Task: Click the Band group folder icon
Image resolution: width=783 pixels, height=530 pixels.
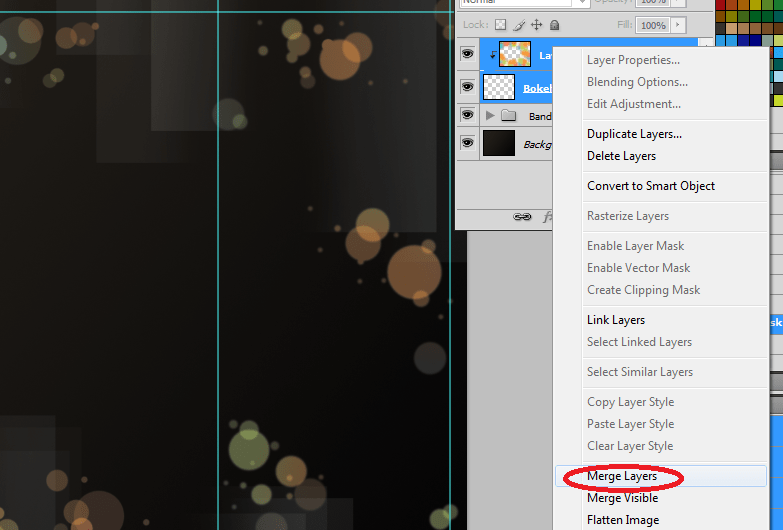Action: coord(509,116)
